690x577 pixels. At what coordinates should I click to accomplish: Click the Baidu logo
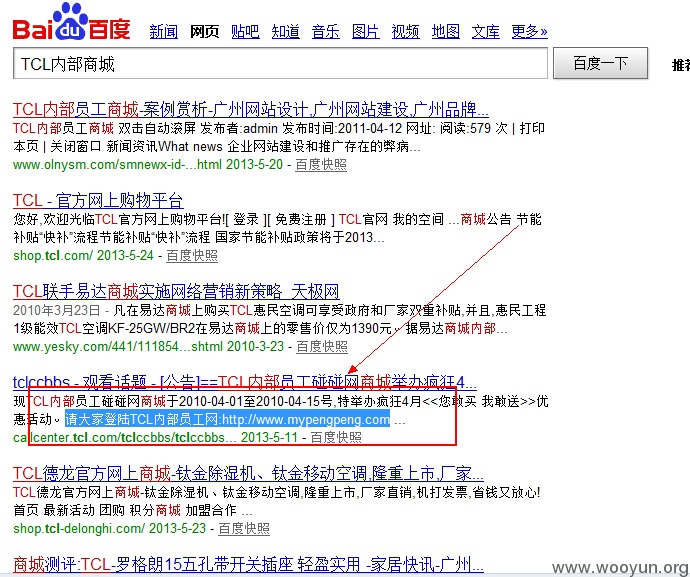72,21
